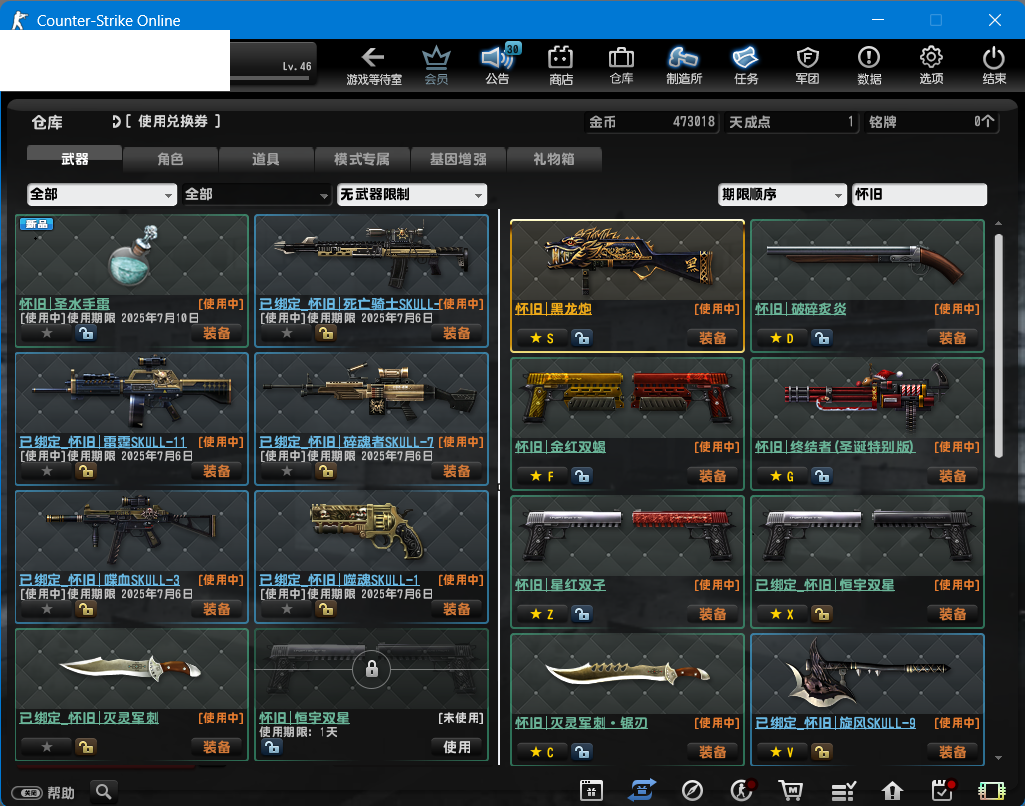This screenshot has height=806, width=1025.
Task: Open the 军团 clan shield icon
Action: (807, 65)
